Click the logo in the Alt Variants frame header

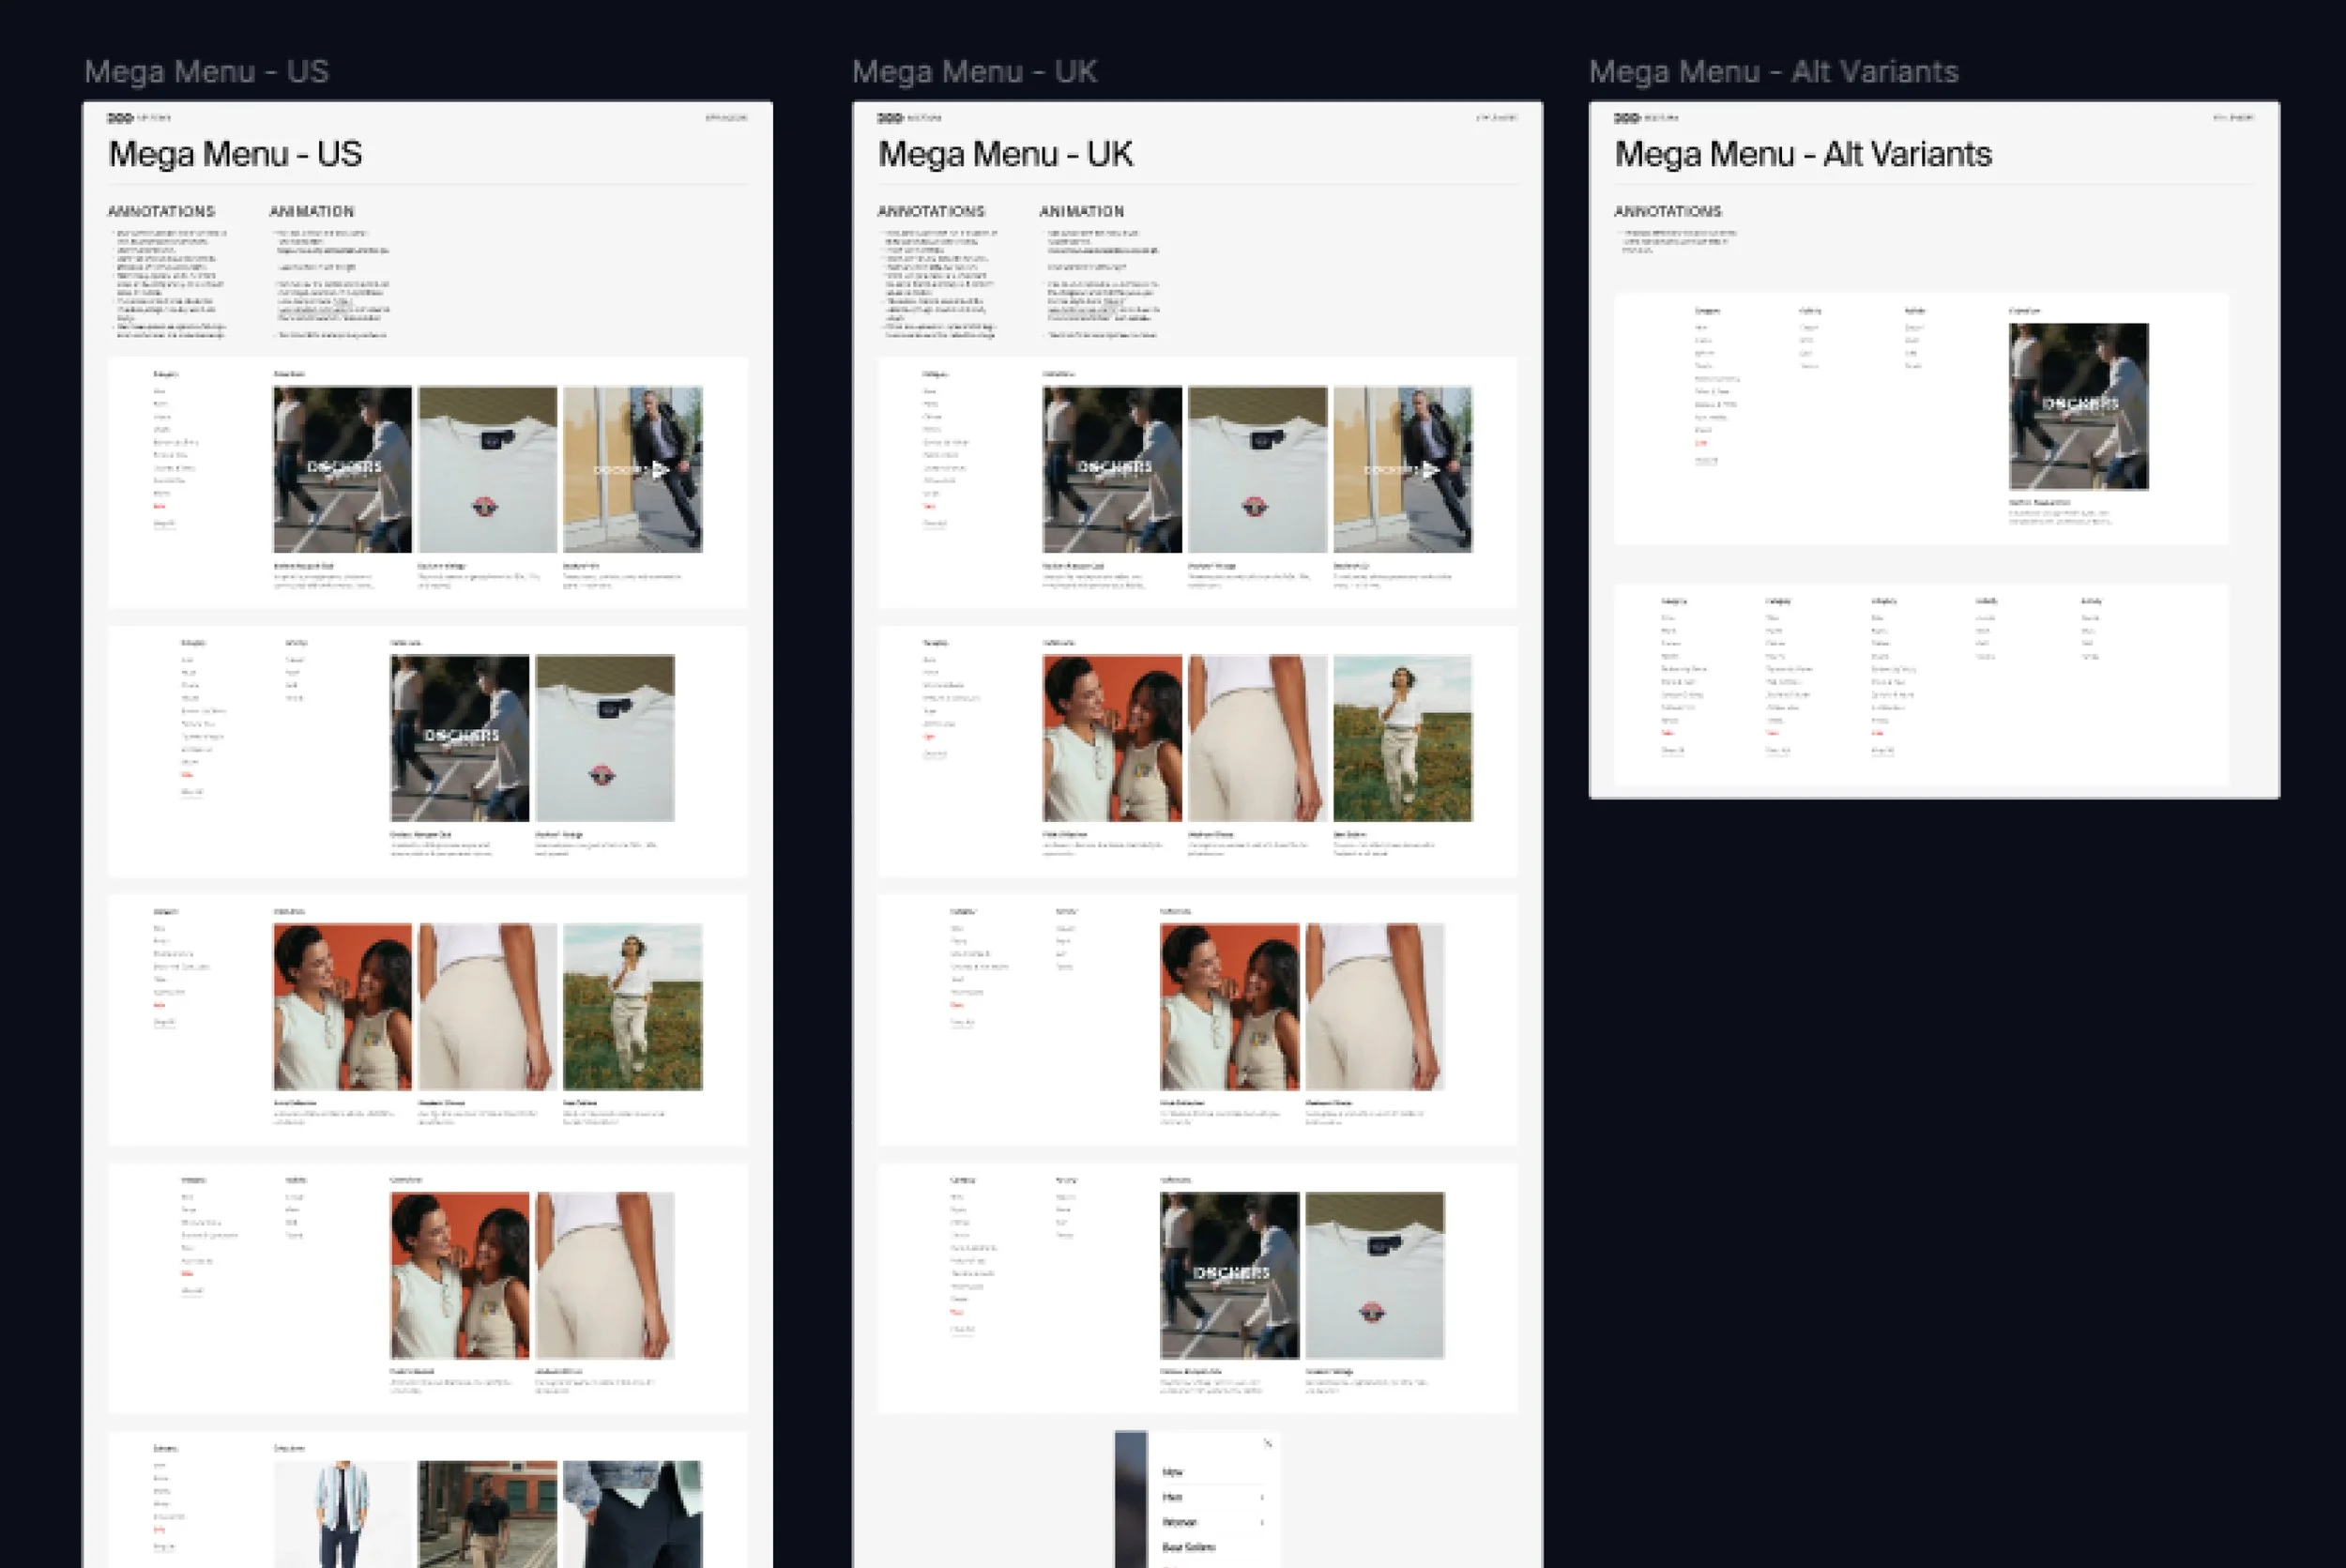(x=1626, y=118)
